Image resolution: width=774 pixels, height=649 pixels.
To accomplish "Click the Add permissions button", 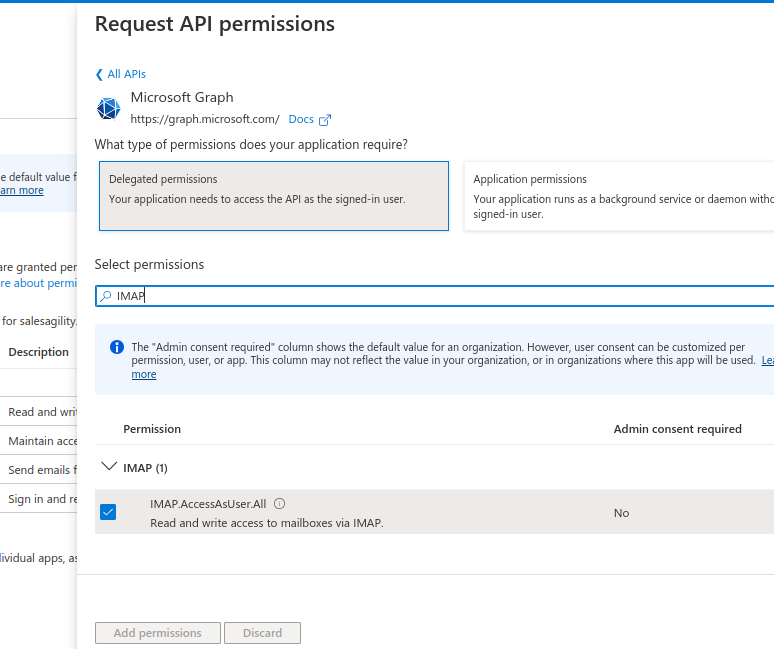I will pos(158,633).
